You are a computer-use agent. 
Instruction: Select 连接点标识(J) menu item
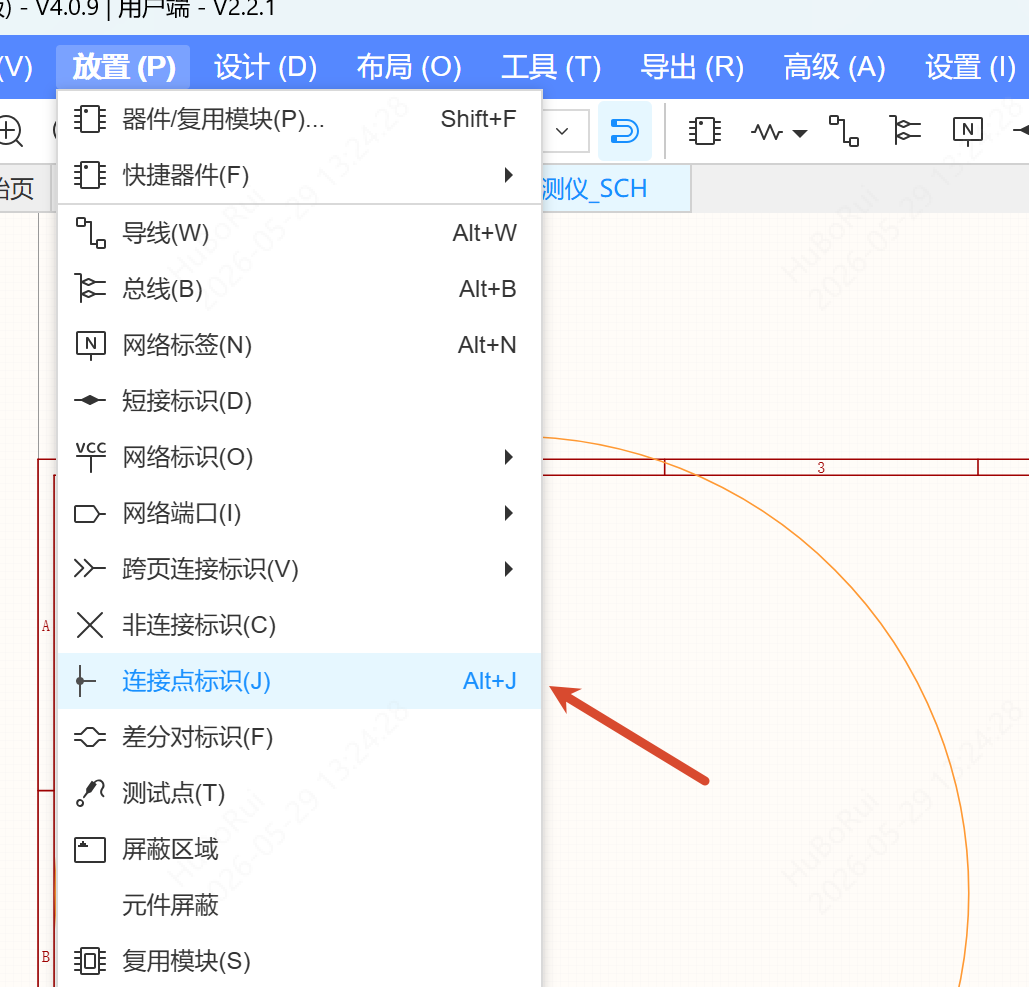pos(299,681)
